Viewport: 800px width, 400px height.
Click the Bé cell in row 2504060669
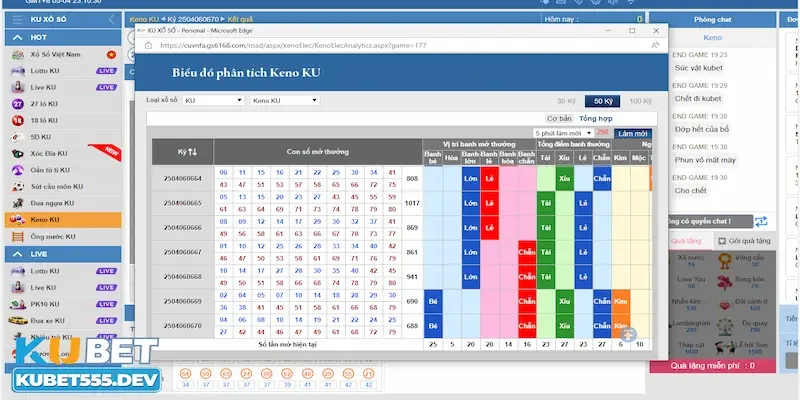pos(433,301)
